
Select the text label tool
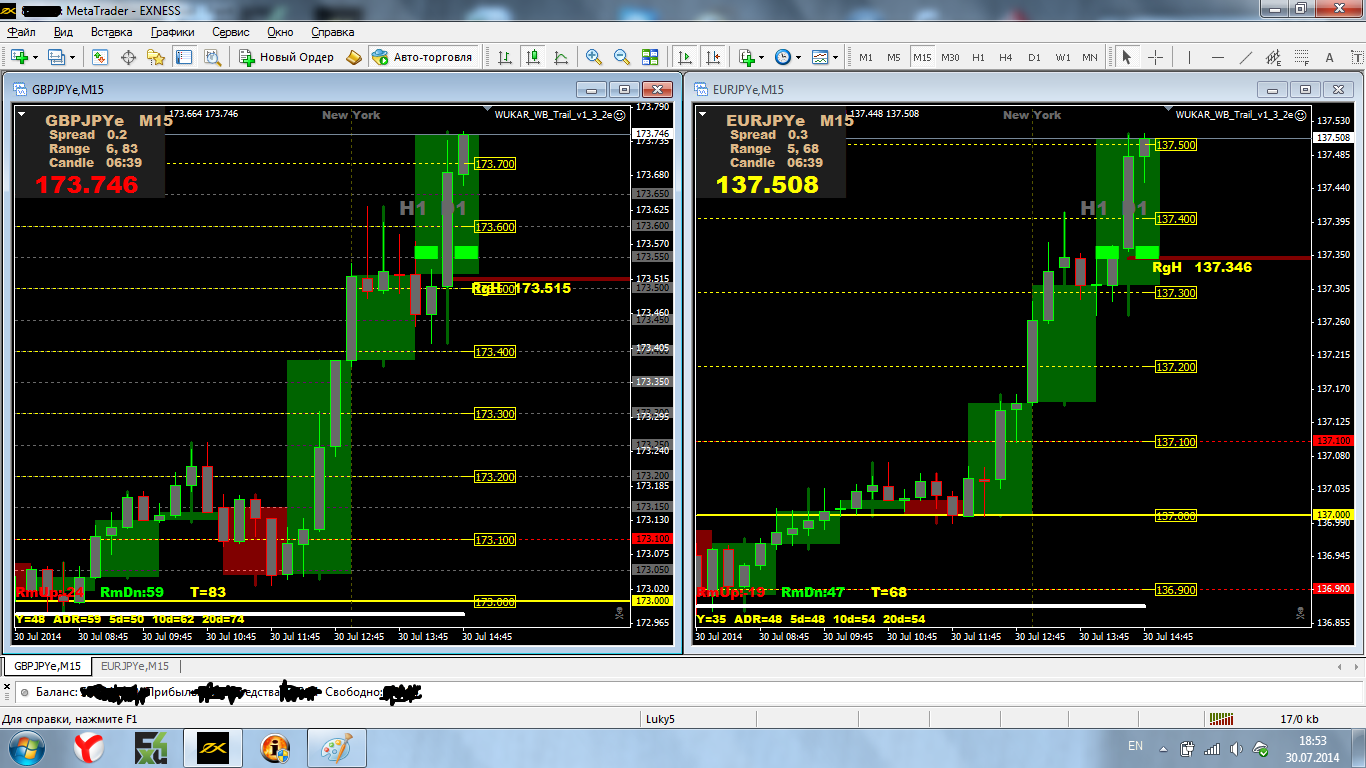tap(1357, 57)
